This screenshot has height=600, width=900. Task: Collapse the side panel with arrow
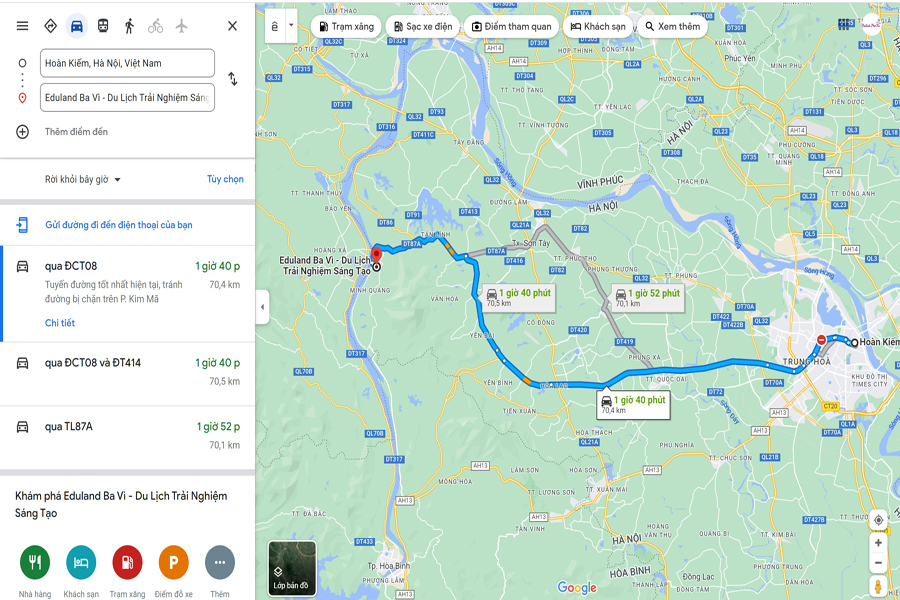pos(262,307)
